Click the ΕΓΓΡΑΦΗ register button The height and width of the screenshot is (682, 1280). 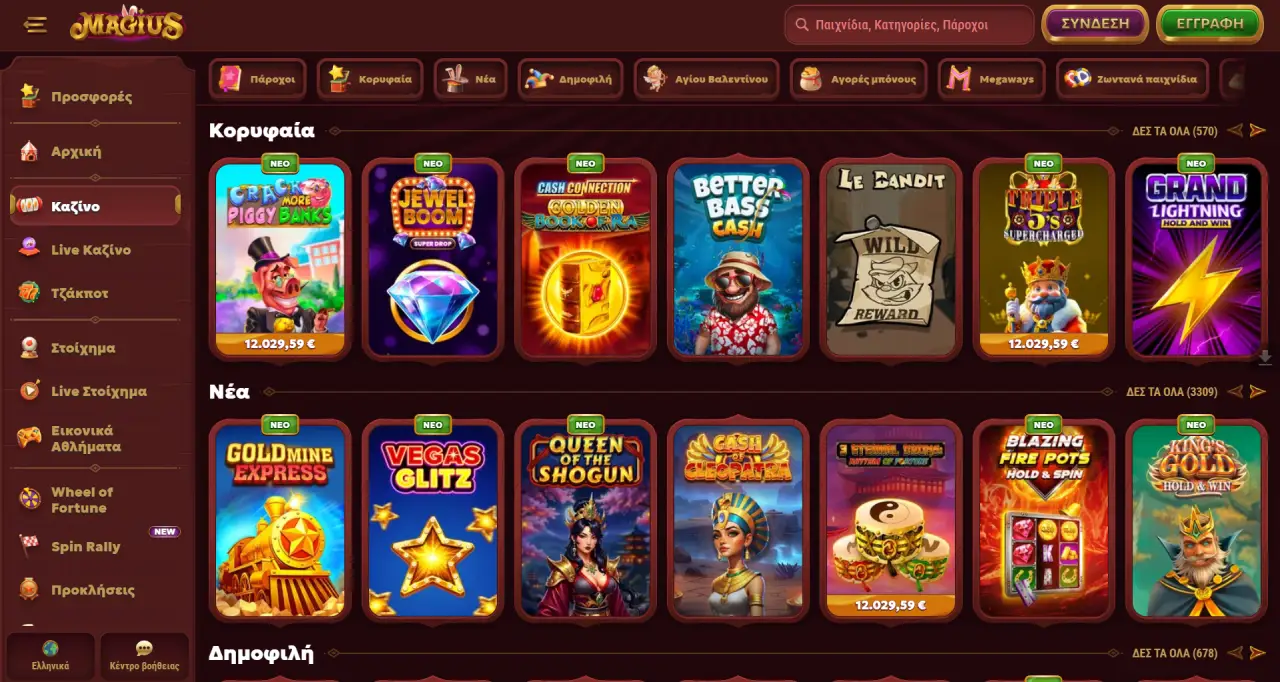tap(1210, 24)
